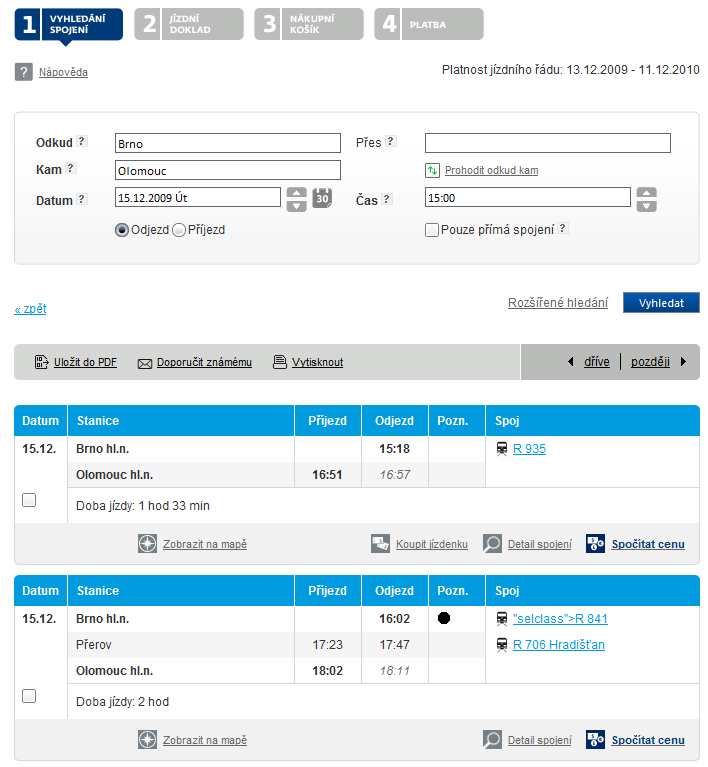Show later connections with později arrow
The image size is (708, 767).
(683, 362)
